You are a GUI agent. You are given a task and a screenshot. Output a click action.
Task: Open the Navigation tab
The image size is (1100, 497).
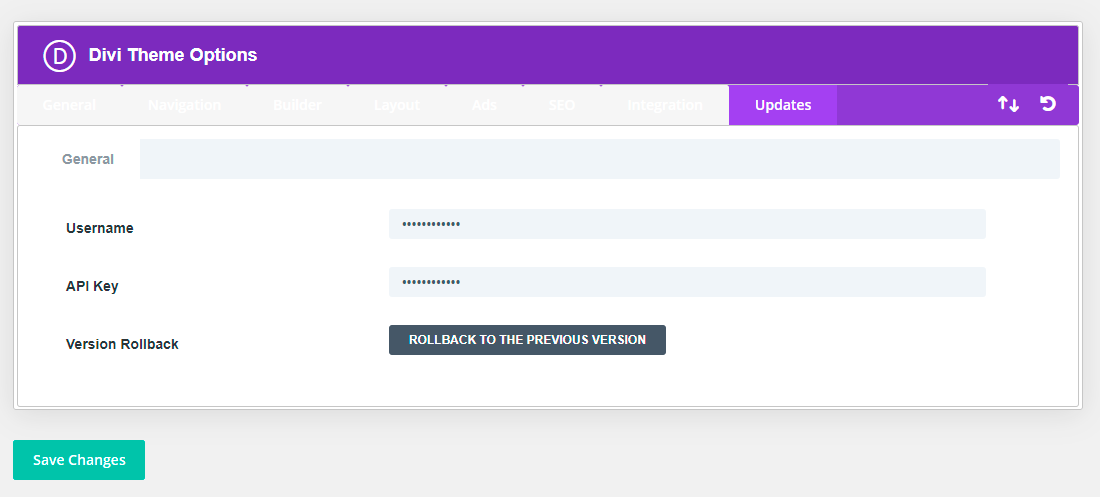pos(185,105)
